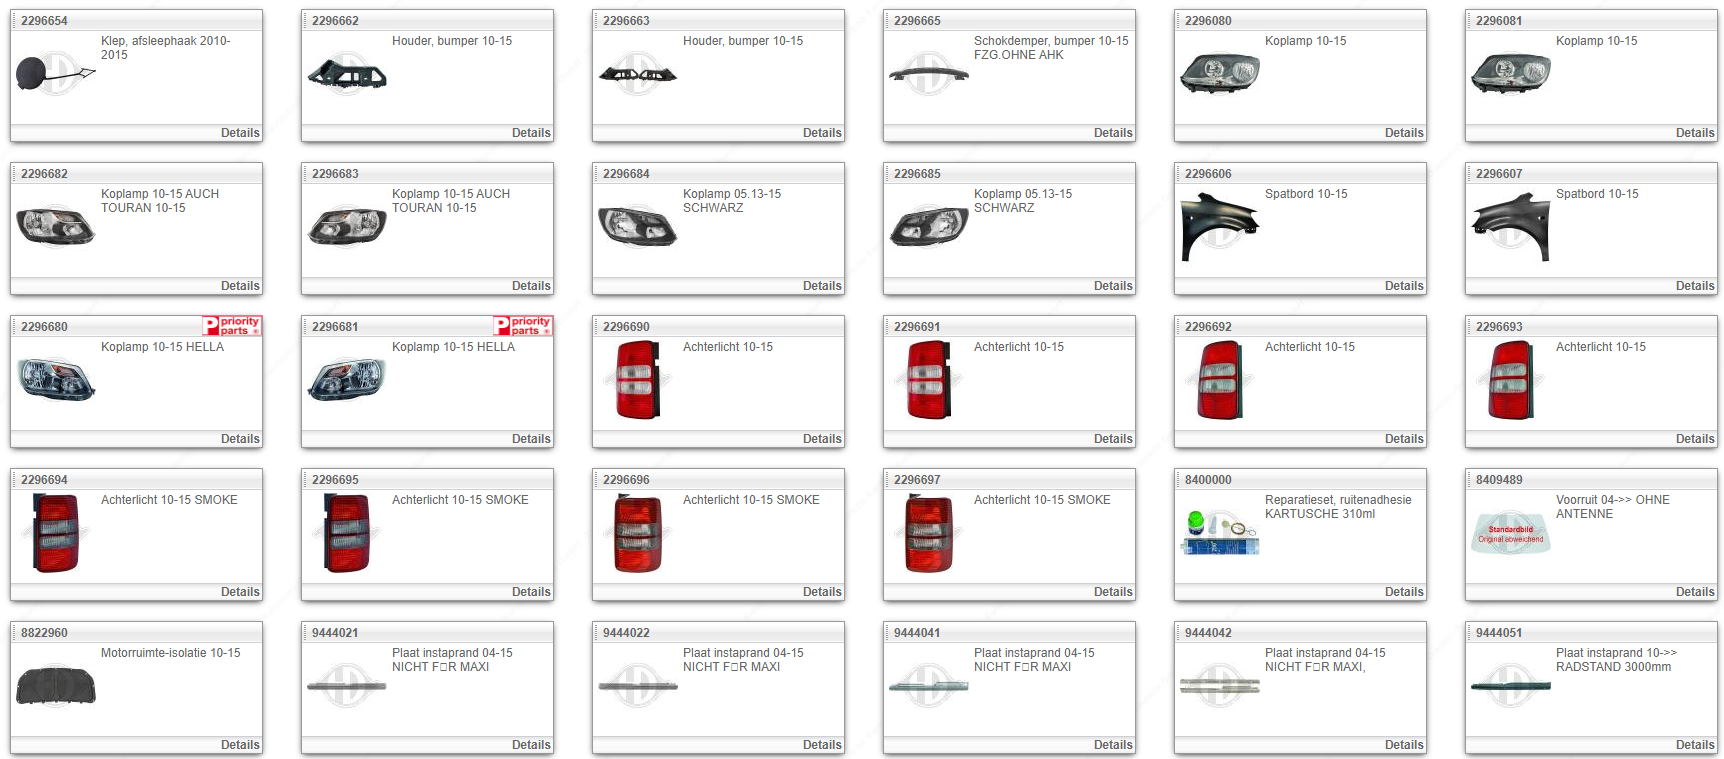The width and height of the screenshot is (1724, 759).
Task: Click the priority parts badge on item 2296680
Action: pyautogui.click(x=231, y=326)
